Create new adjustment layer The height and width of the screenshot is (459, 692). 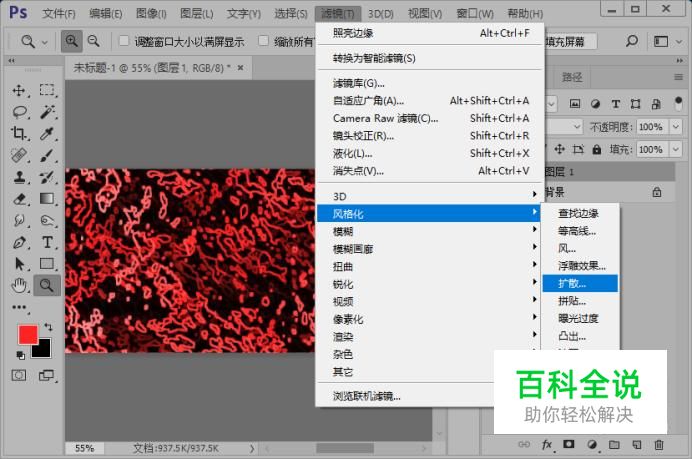pos(592,444)
